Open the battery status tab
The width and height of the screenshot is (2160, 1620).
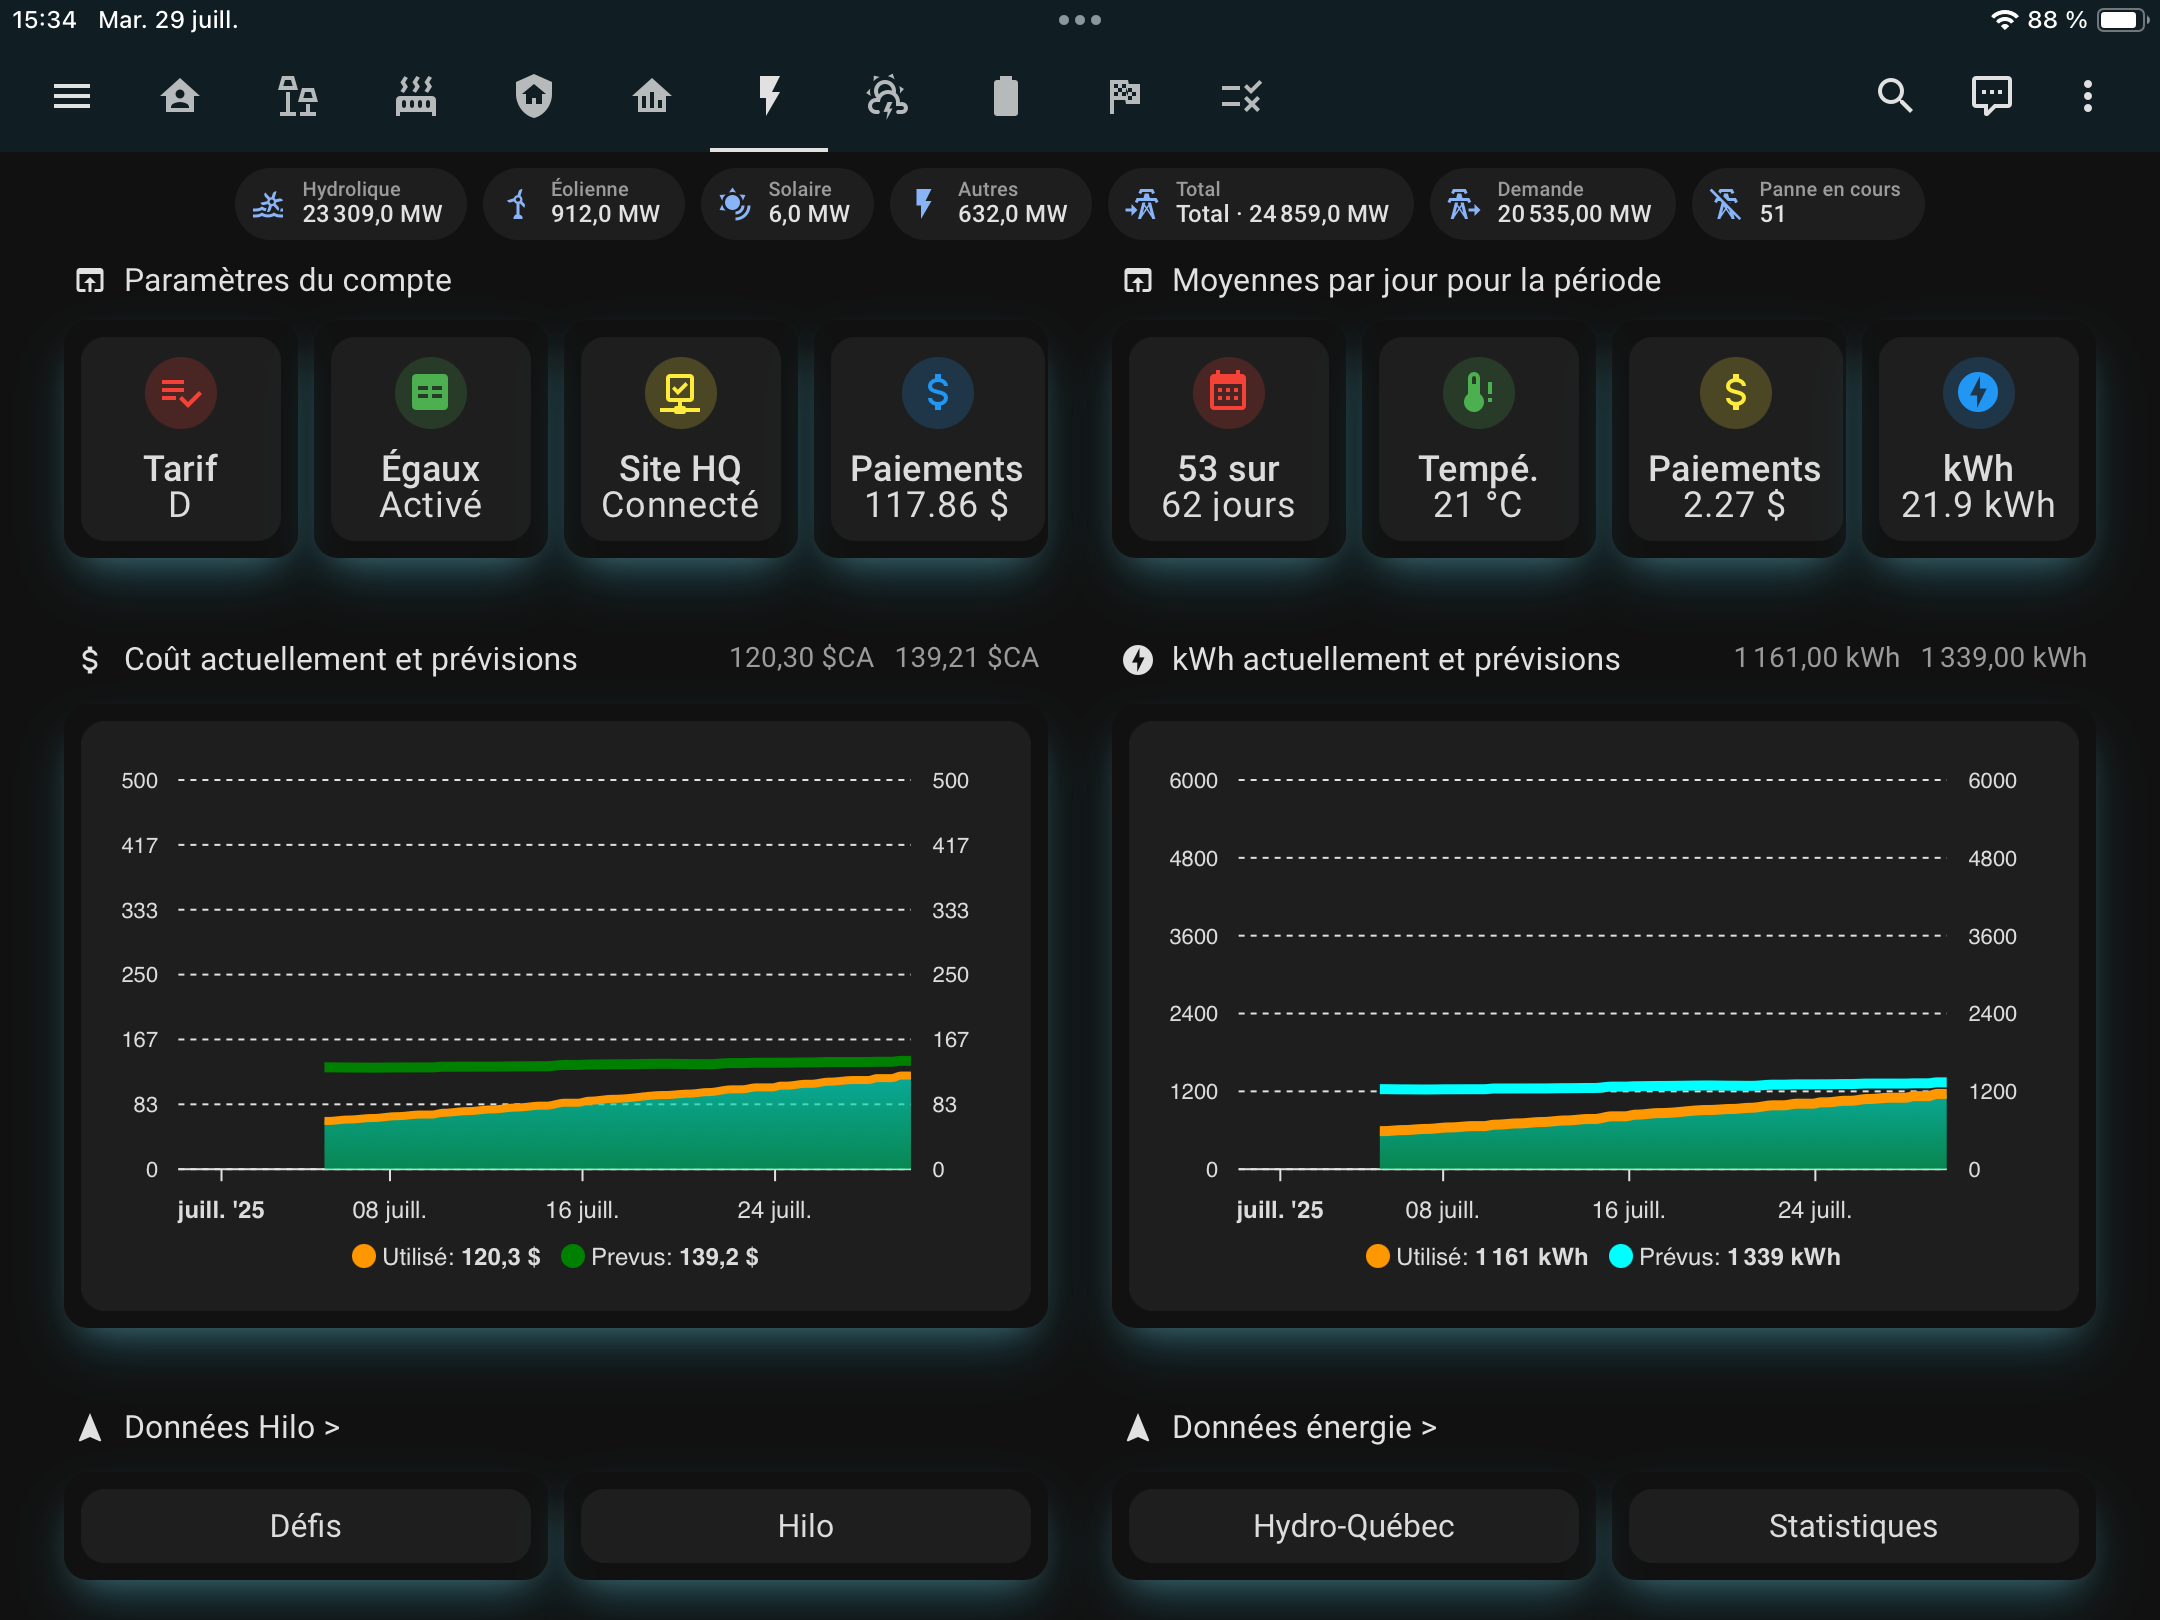tap(1005, 96)
